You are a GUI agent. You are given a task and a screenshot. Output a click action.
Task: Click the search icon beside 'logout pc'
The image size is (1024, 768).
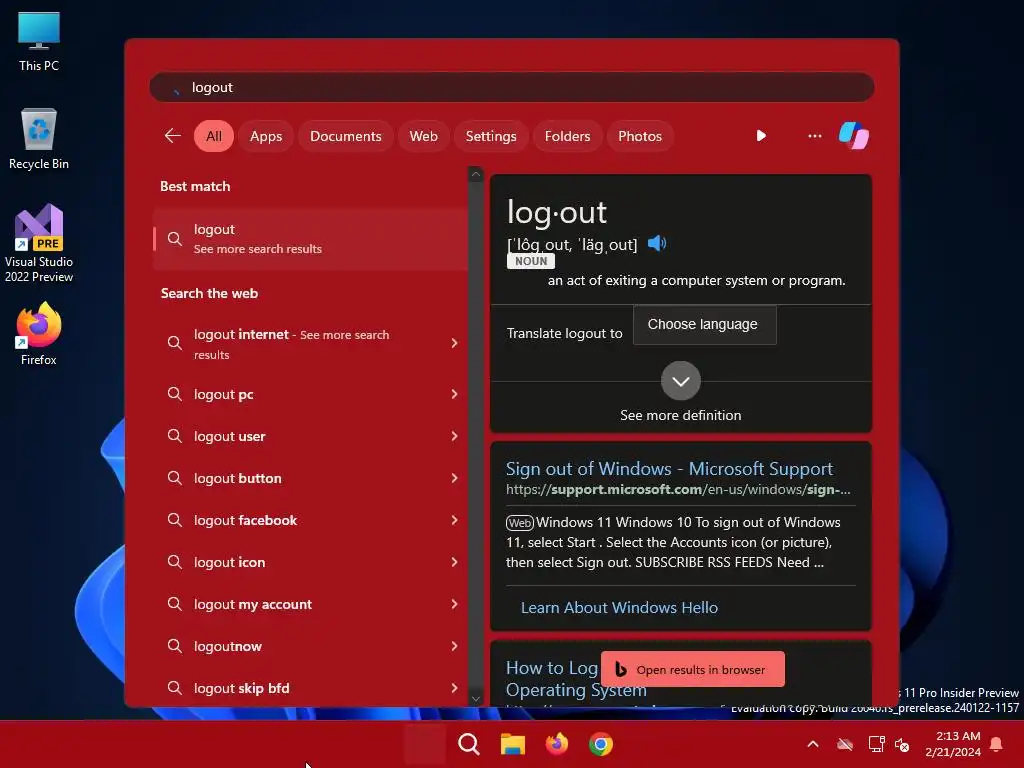coord(174,394)
